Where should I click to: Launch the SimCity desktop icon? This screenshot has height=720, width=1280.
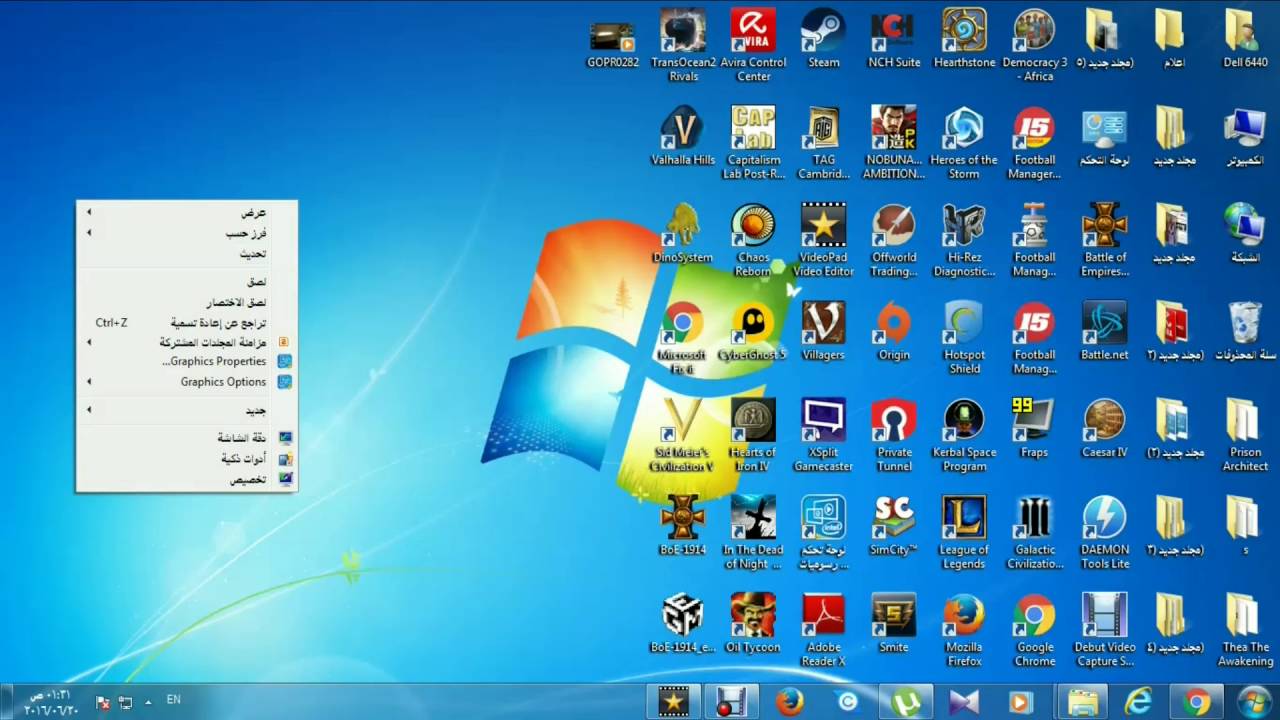point(893,527)
